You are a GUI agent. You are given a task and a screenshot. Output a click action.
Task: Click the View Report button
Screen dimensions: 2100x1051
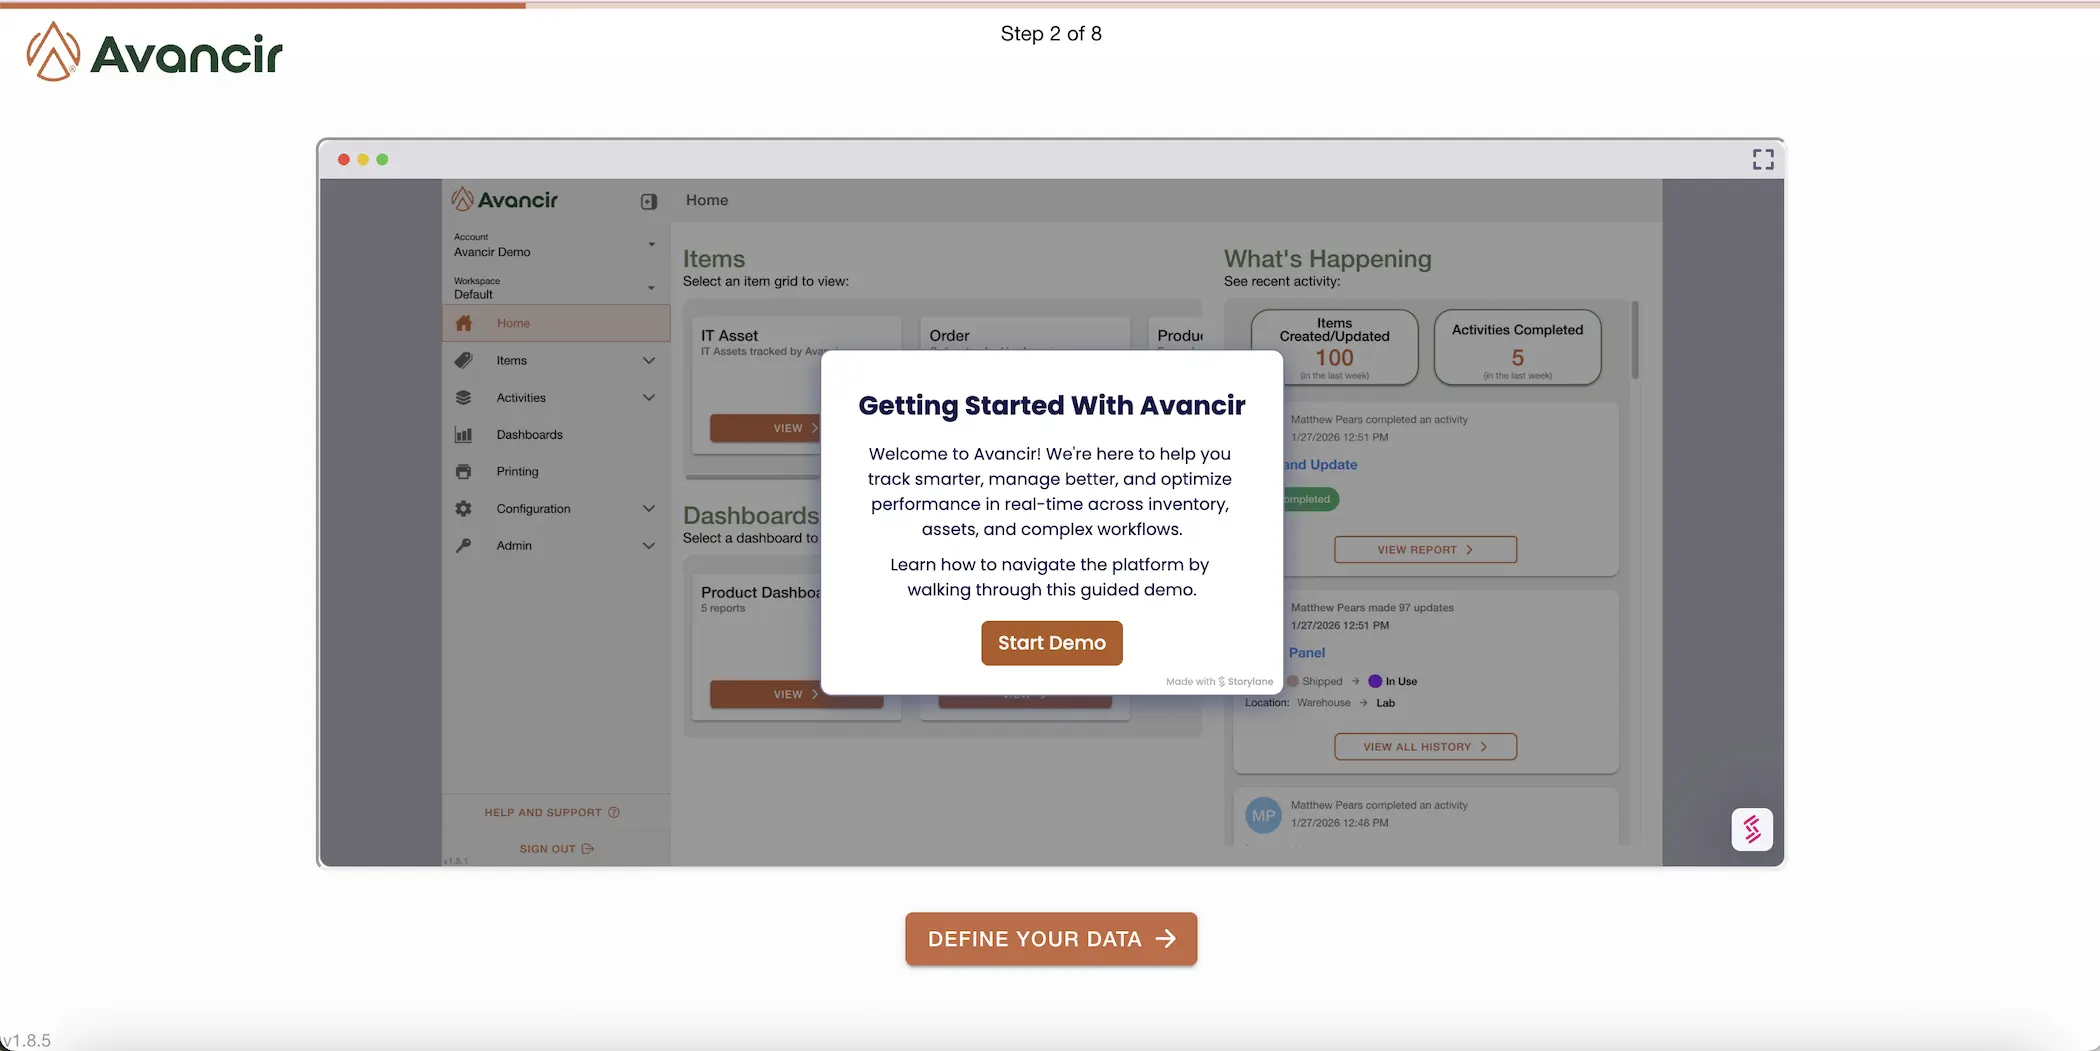click(x=1424, y=550)
